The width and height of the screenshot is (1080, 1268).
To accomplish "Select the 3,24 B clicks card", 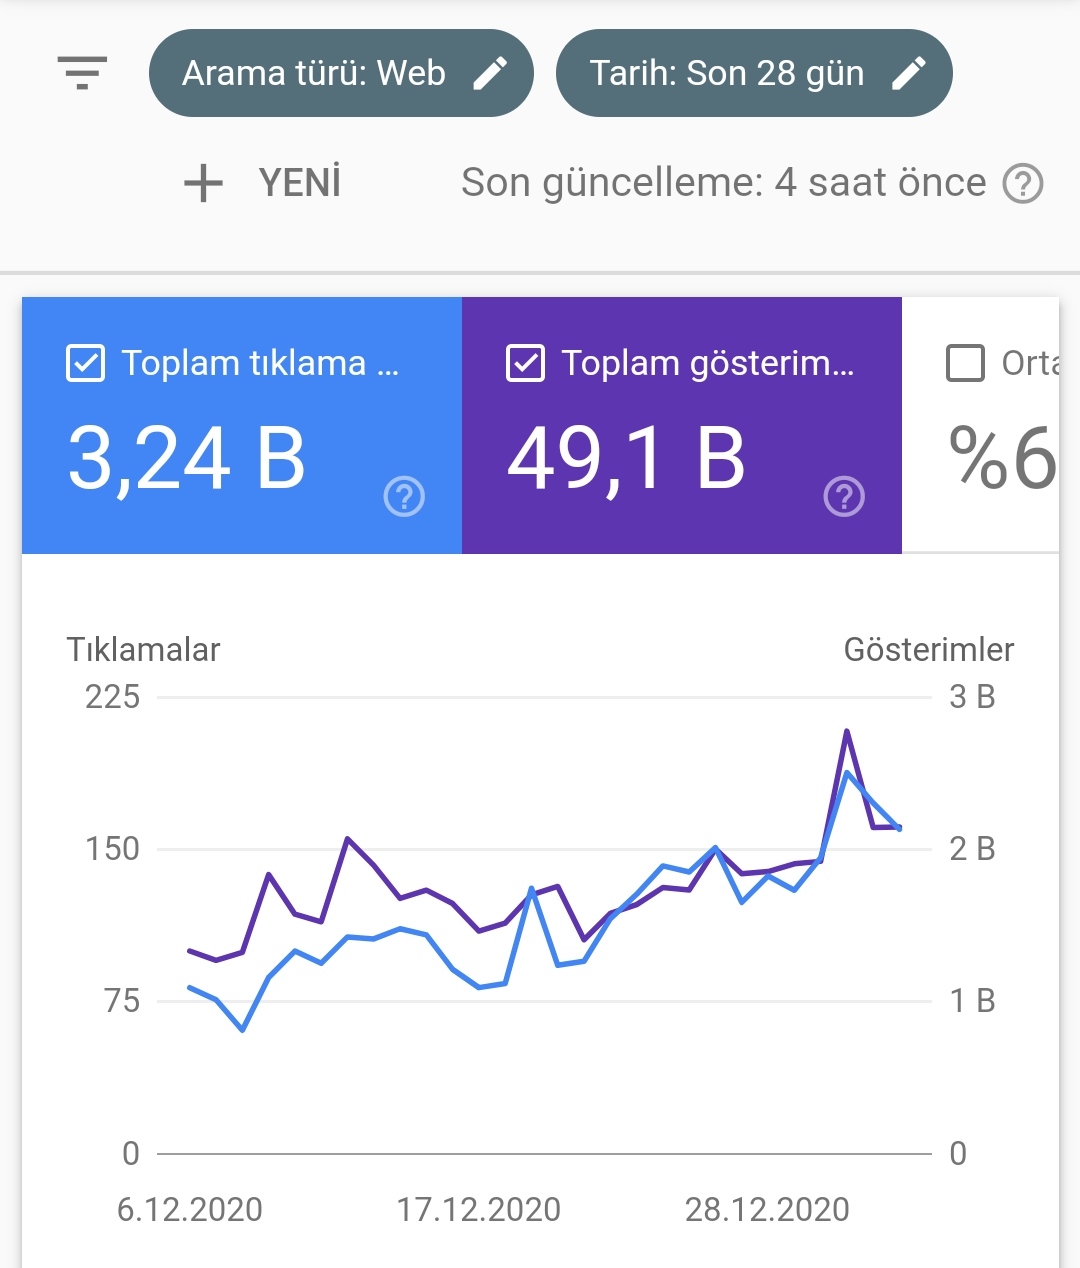I will click(242, 425).
